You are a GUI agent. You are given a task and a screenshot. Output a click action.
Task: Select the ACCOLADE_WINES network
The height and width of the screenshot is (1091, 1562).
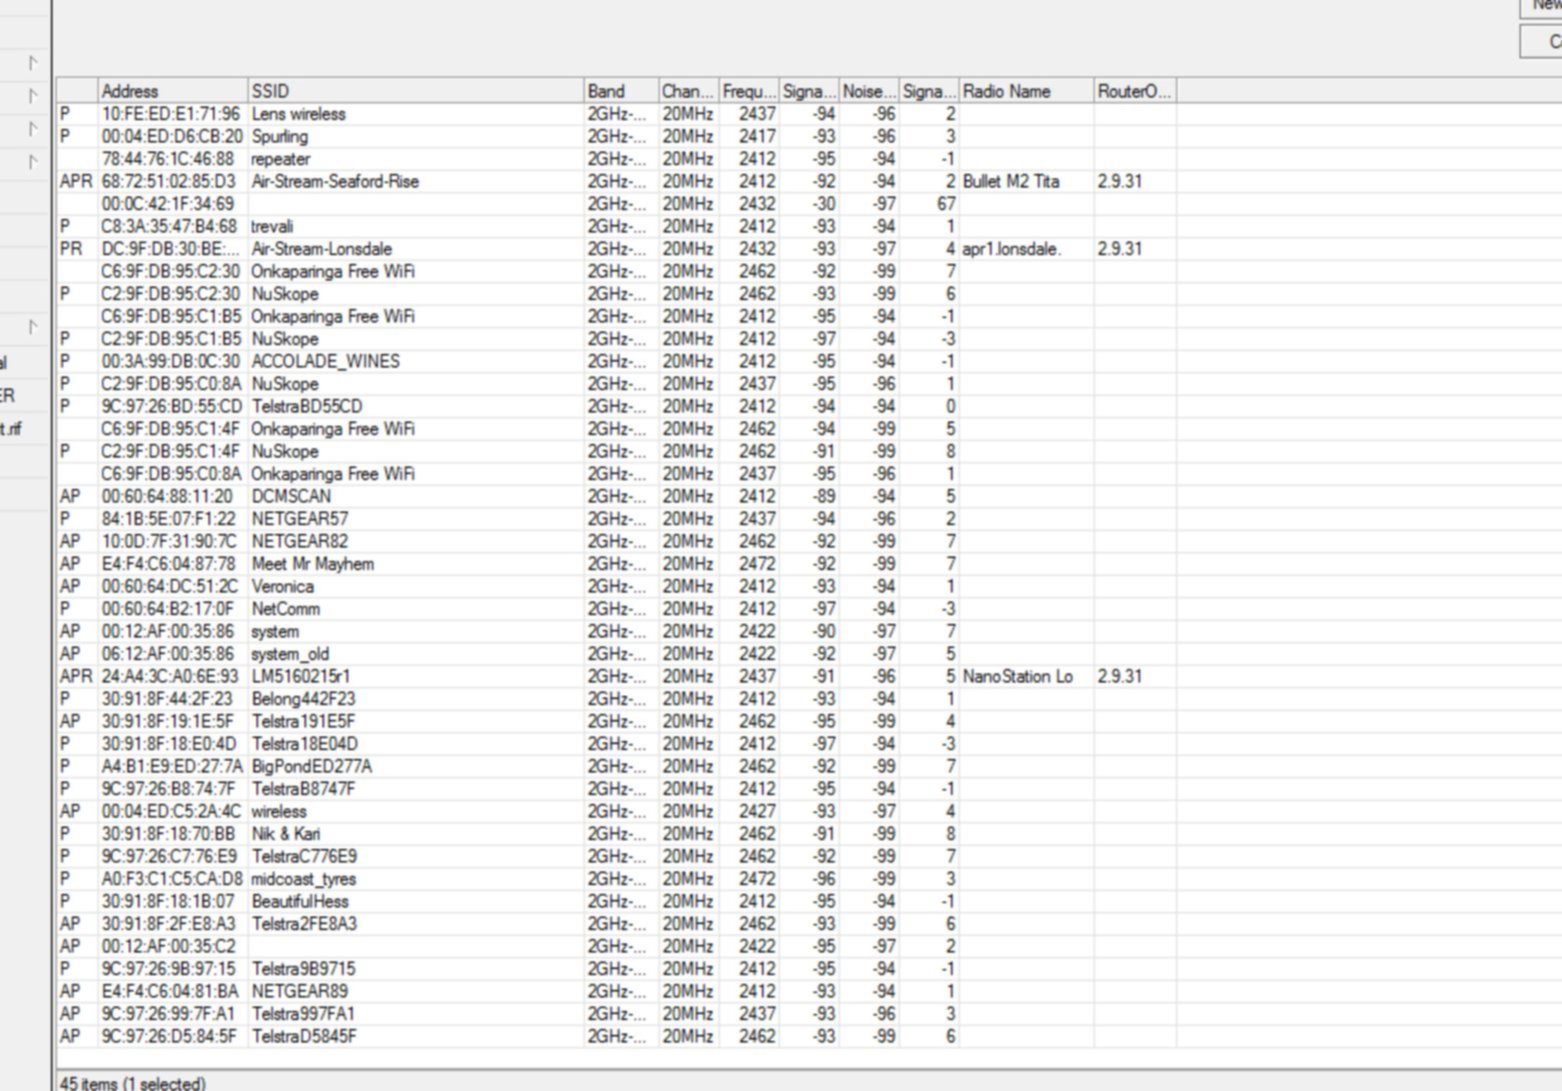coord(325,361)
